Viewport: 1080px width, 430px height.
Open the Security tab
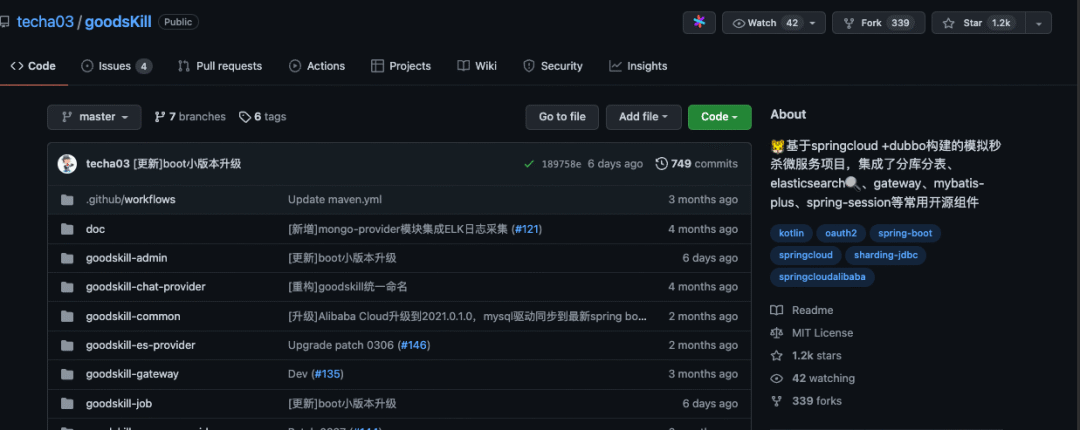tap(552, 66)
